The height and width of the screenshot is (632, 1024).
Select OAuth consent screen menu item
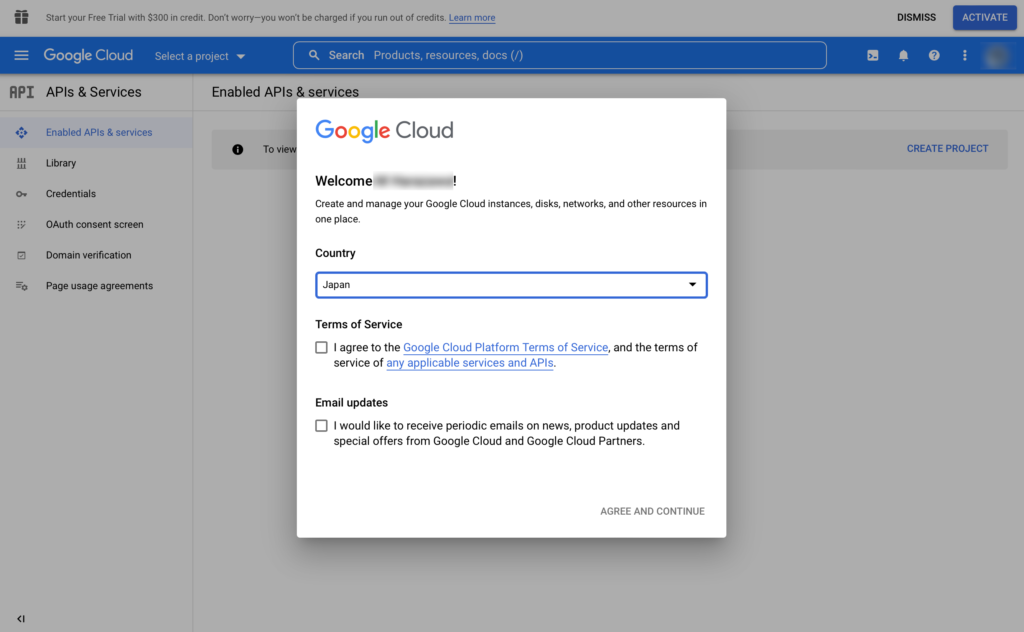95,225
